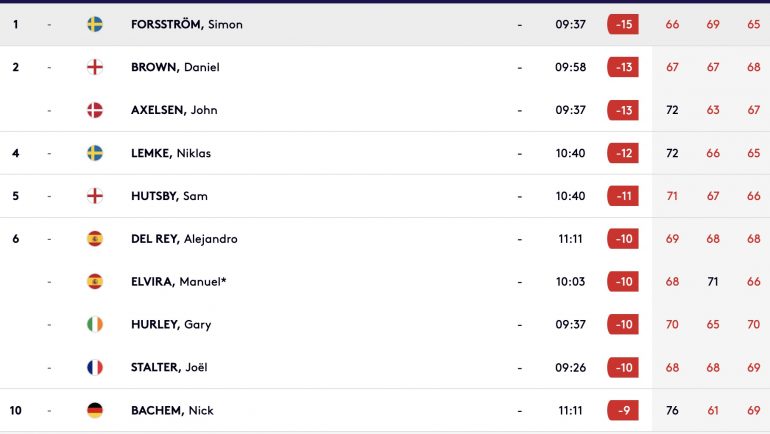Open BROWN, Daniel player details

coord(175,67)
